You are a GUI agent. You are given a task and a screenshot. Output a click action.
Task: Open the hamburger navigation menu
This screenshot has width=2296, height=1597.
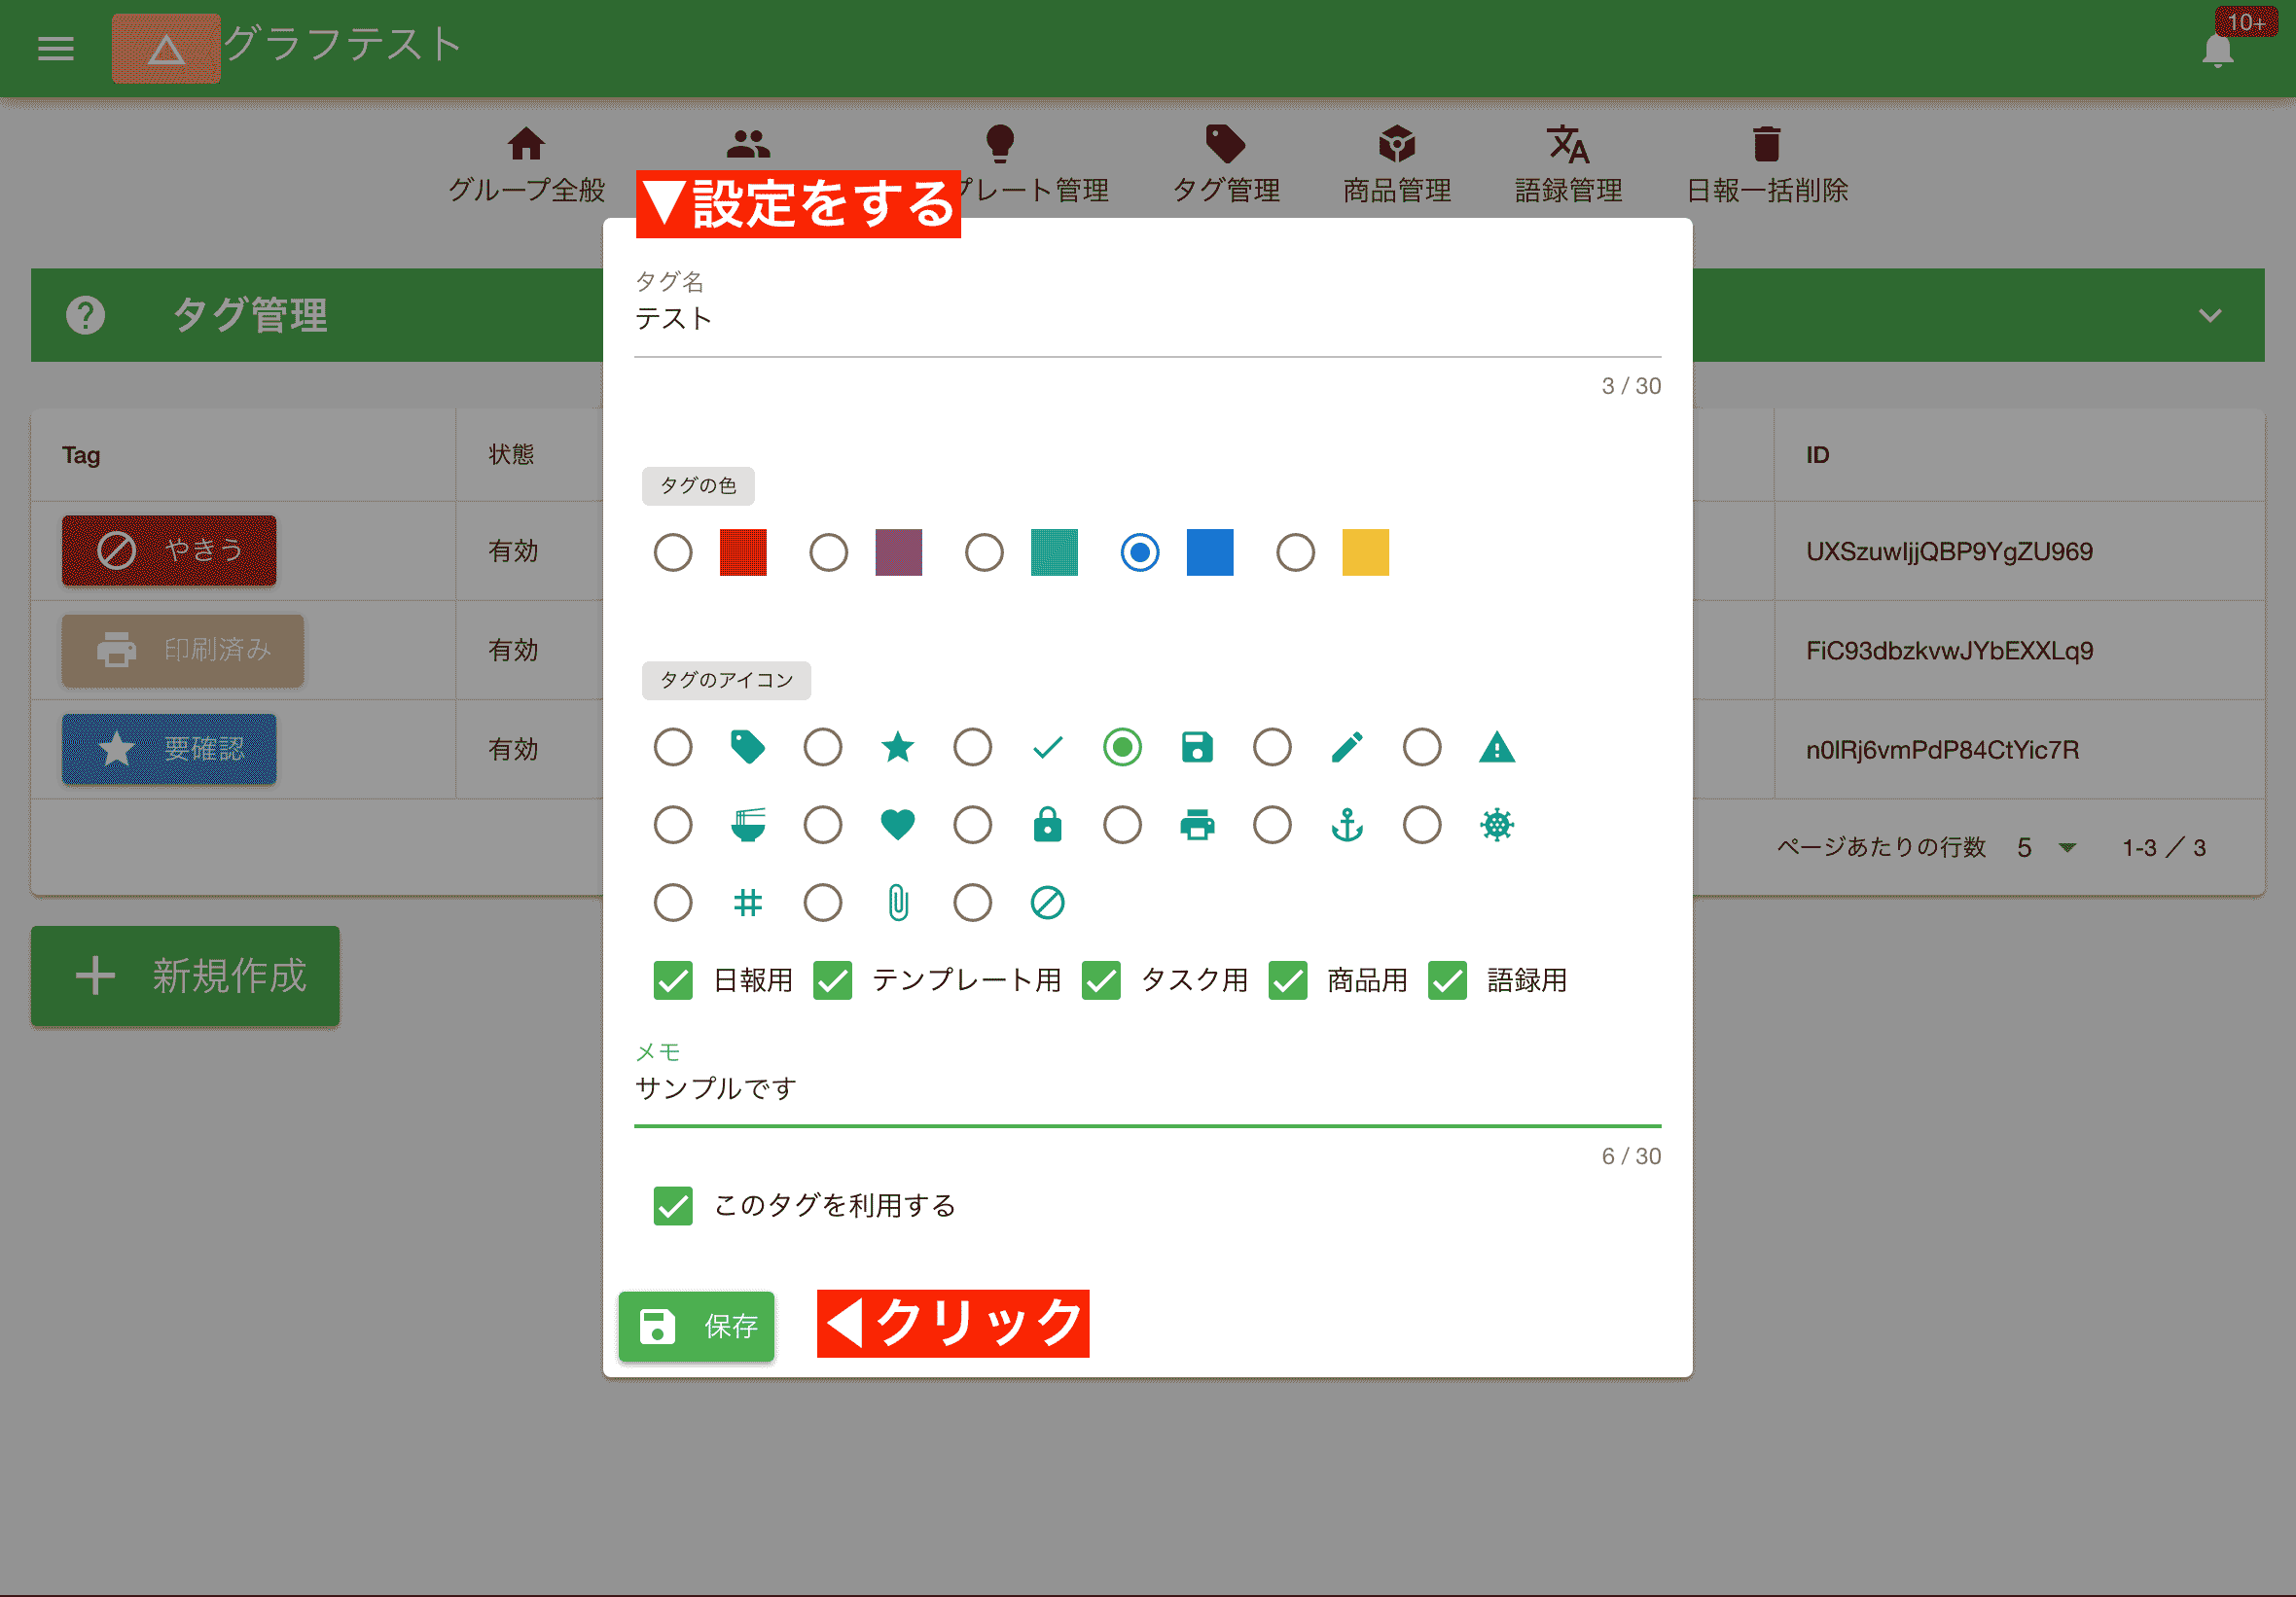point(55,48)
